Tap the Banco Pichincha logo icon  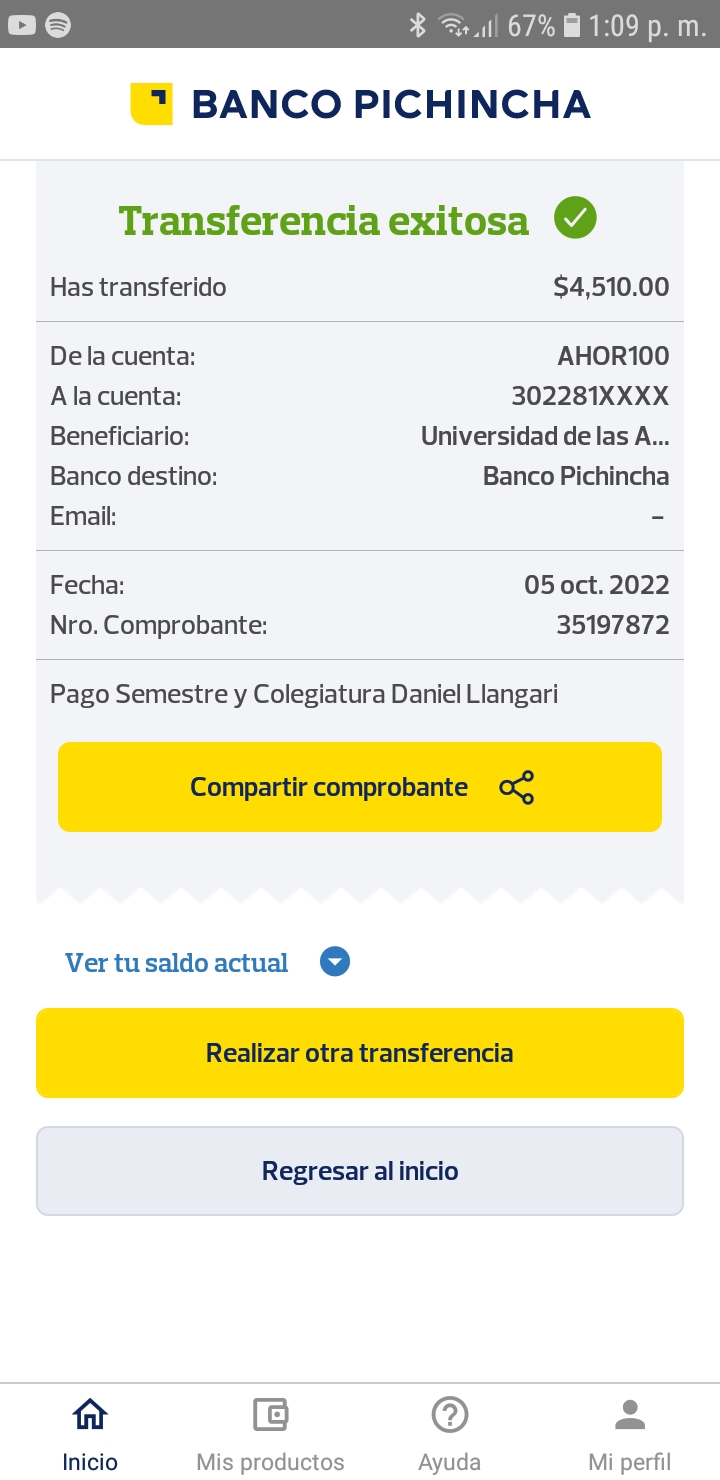click(x=151, y=104)
